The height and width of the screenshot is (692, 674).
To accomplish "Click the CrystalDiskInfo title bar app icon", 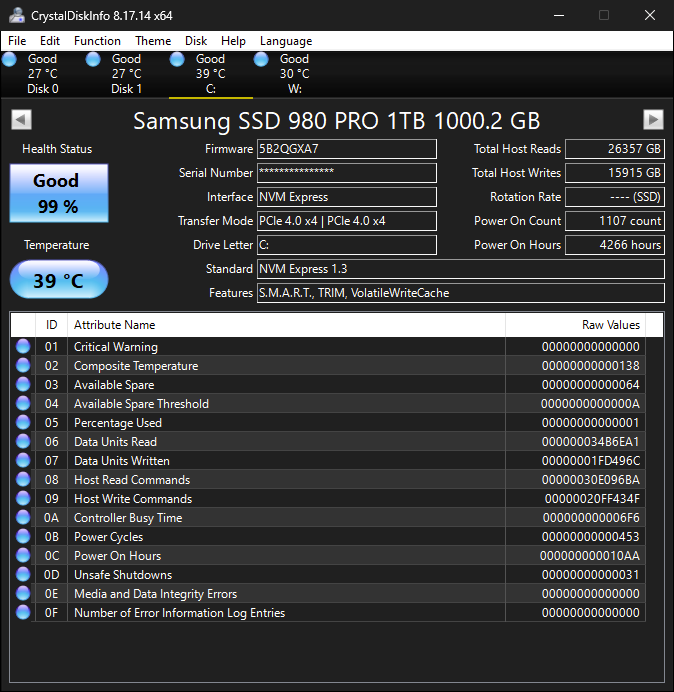I will point(17,15).
